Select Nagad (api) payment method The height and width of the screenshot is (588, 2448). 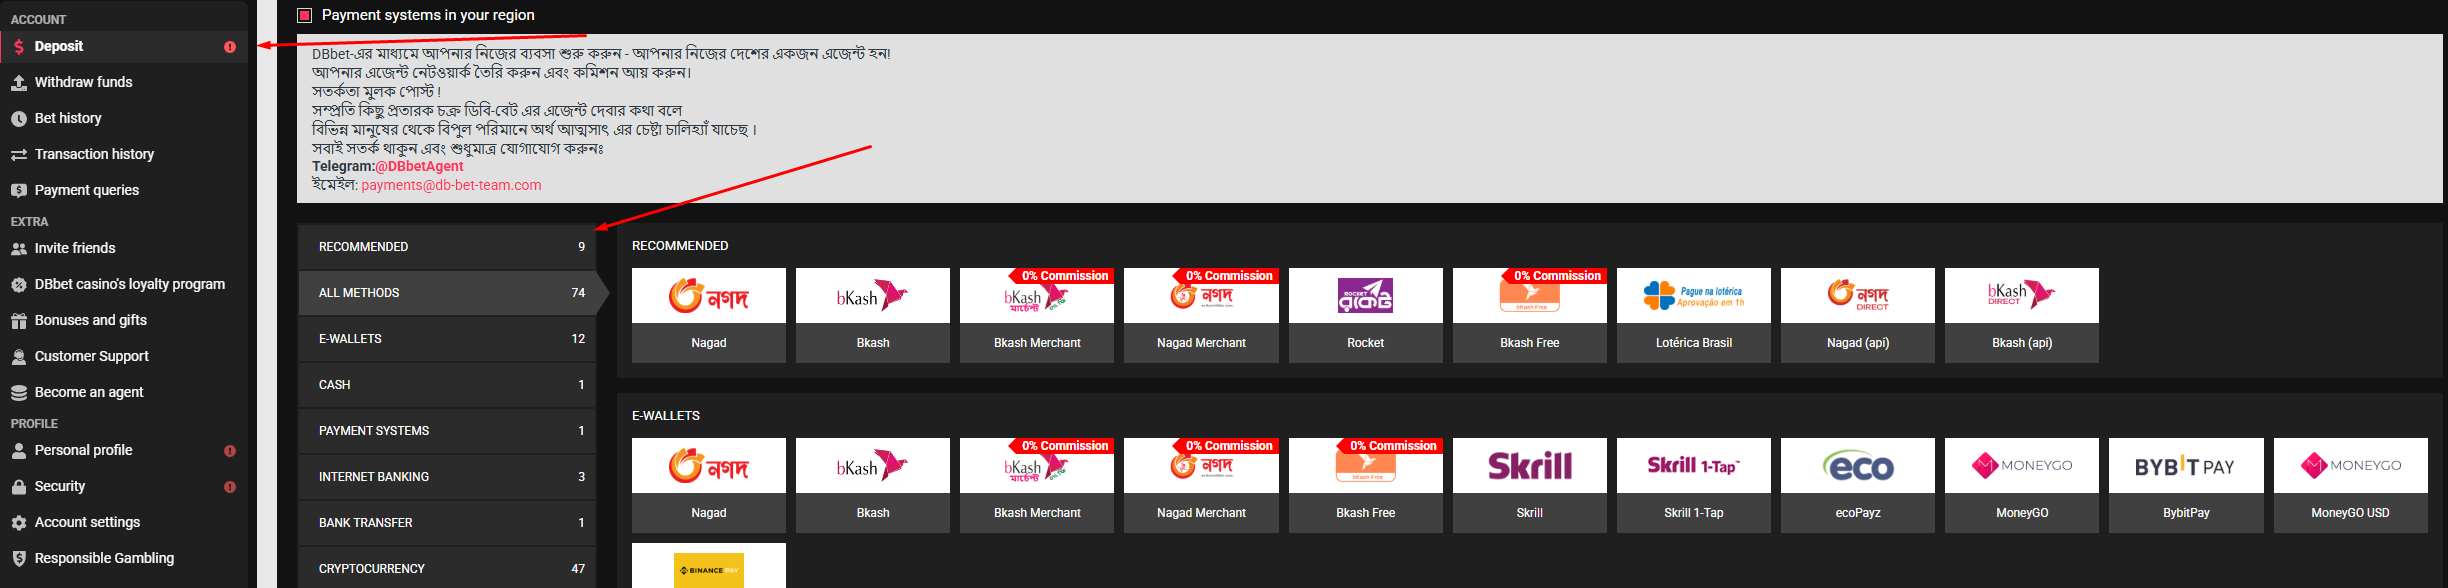tap(1858, 315)
